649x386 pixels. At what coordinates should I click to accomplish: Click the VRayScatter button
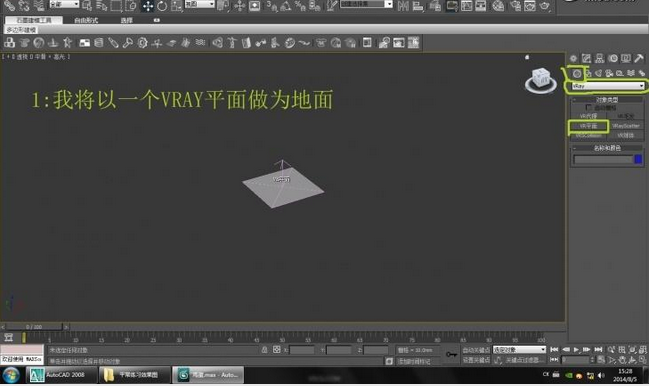coord(625,126)
